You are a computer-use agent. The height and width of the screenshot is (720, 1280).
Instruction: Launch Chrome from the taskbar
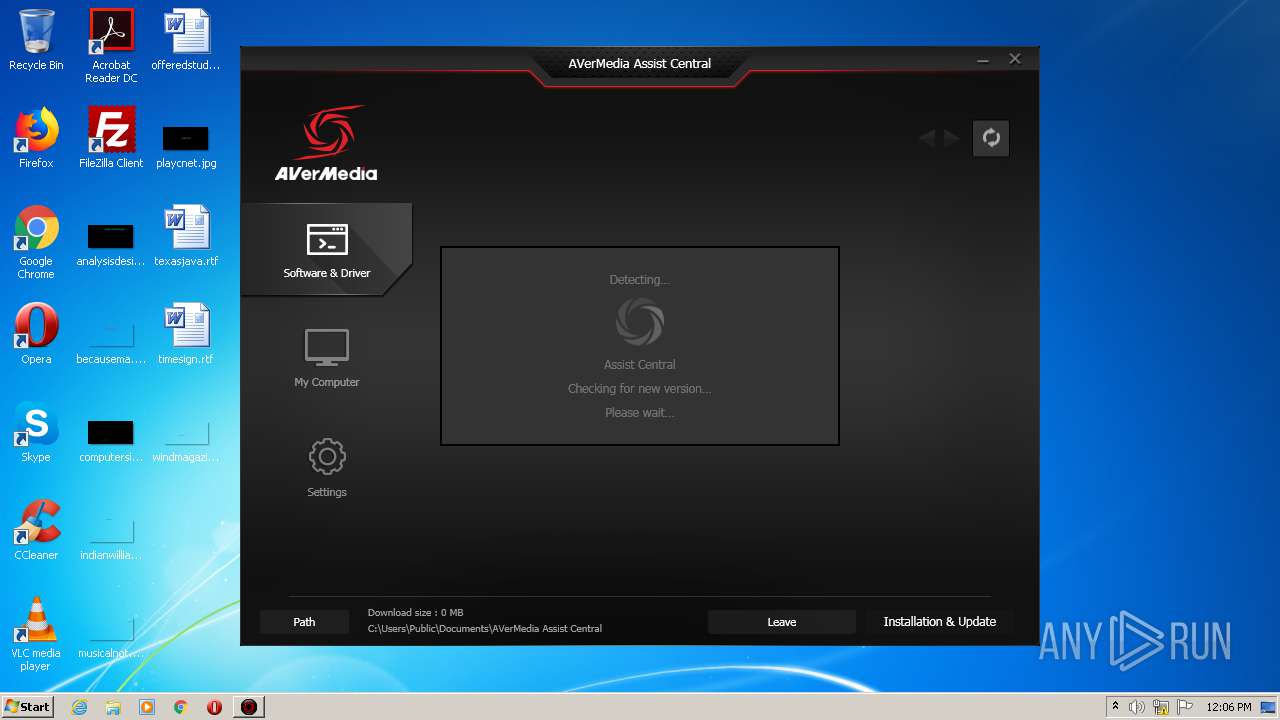pyautogui.click(x=181, y=707)
